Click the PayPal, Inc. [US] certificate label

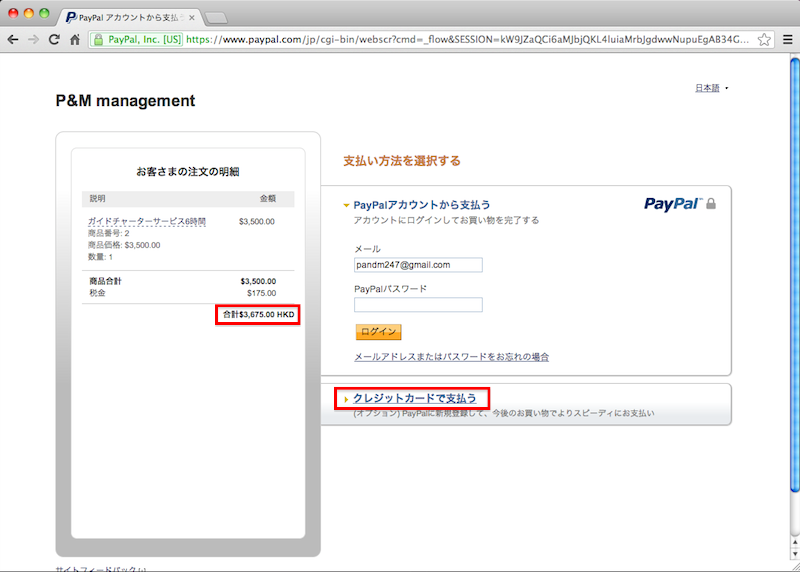tap(144, 39)
